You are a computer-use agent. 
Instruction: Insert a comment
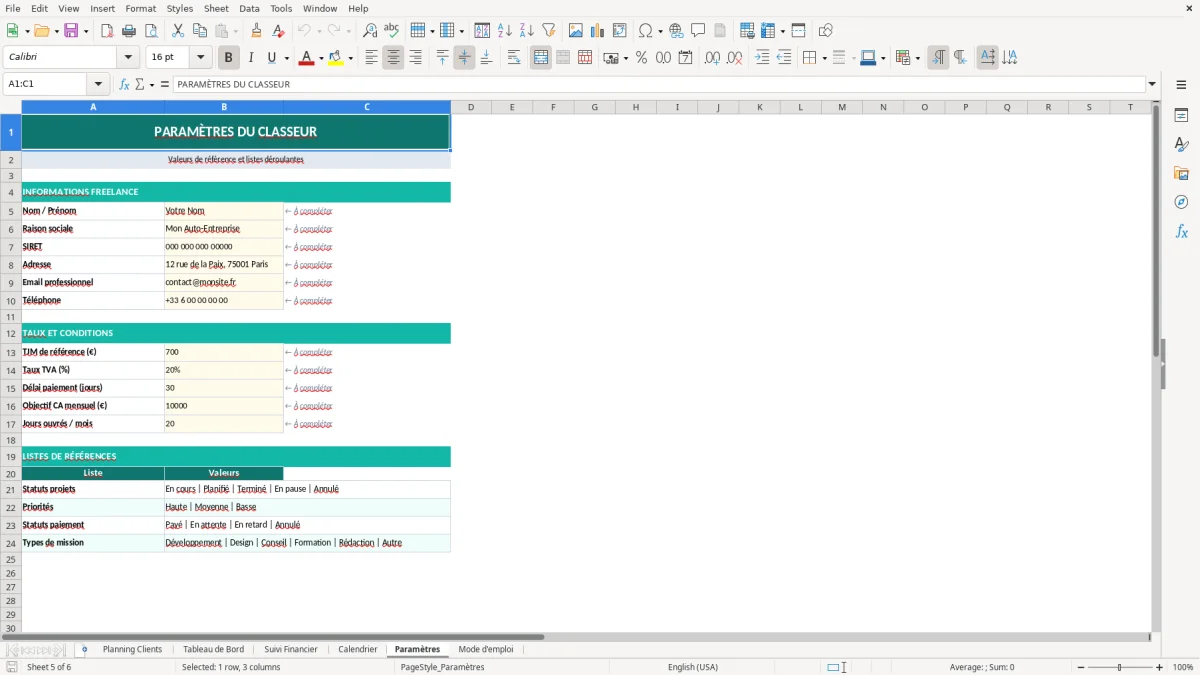tap(698, 31)
